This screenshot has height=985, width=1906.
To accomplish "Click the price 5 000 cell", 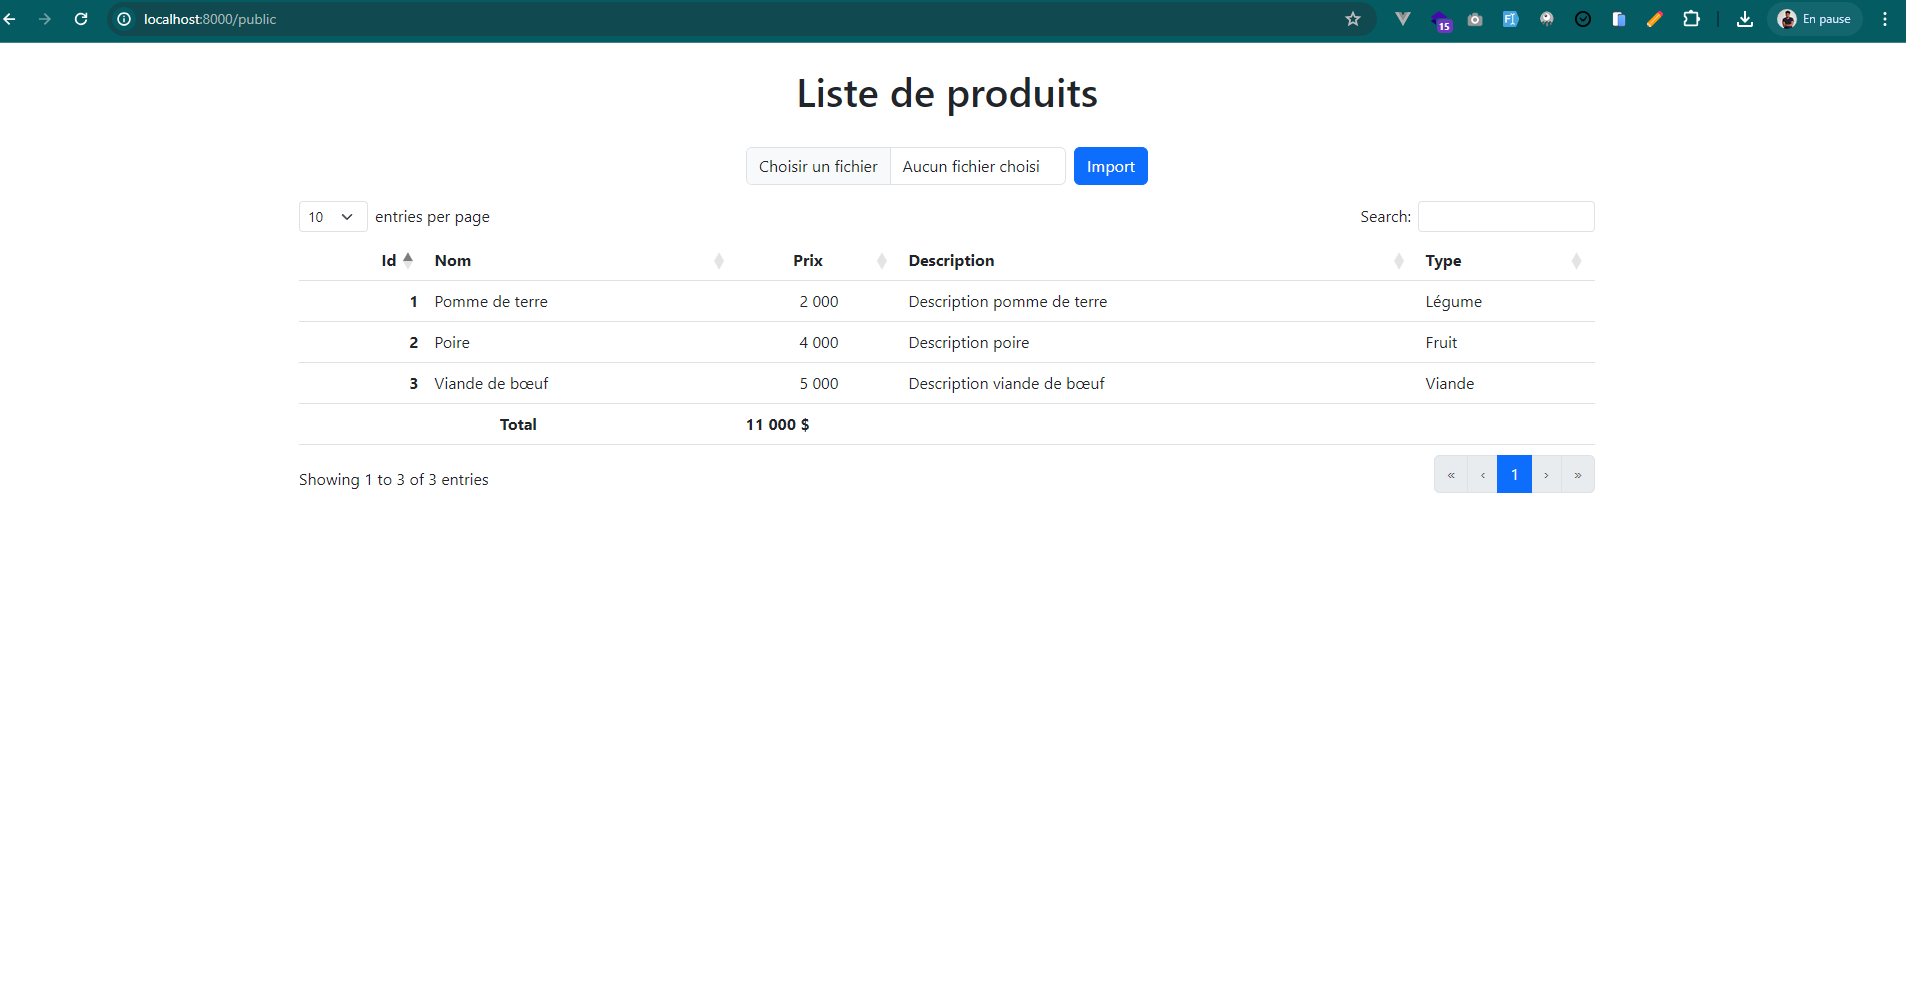I will click(x=819, y=384).
